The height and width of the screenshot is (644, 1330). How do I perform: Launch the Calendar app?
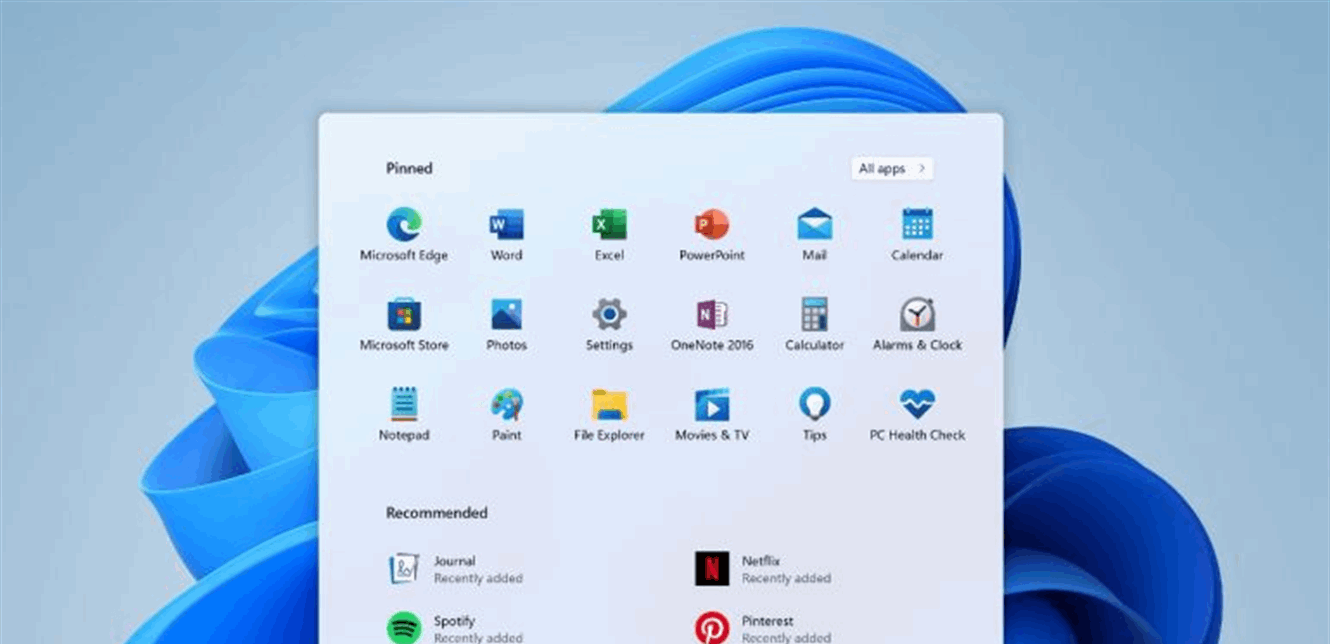916,228
